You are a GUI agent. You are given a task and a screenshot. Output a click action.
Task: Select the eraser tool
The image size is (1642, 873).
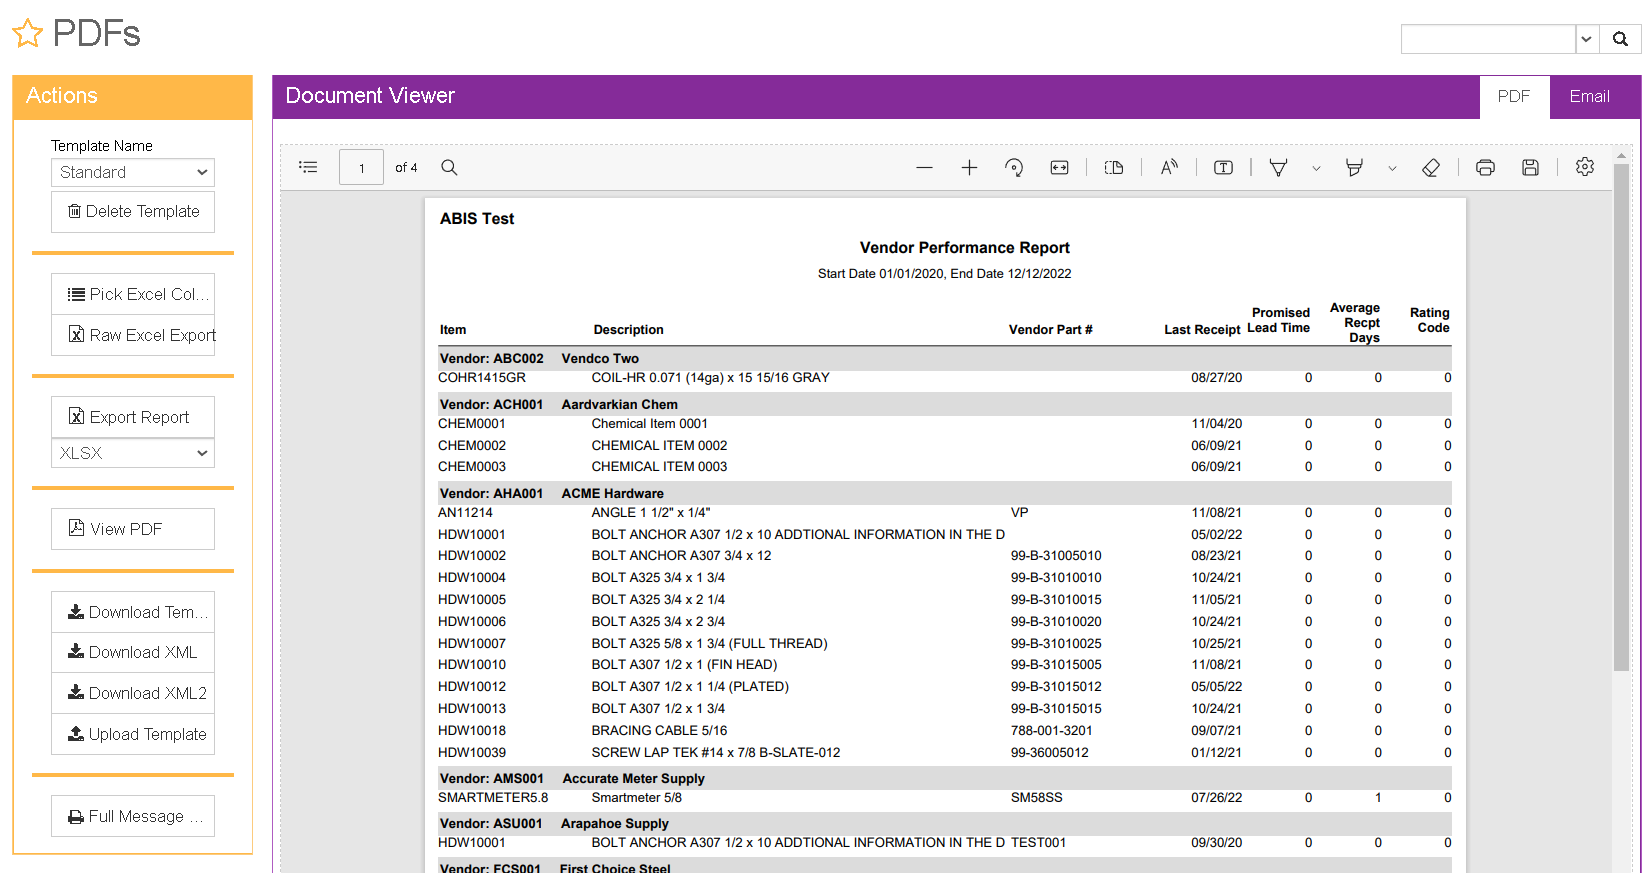click(x=1431, y=168)
